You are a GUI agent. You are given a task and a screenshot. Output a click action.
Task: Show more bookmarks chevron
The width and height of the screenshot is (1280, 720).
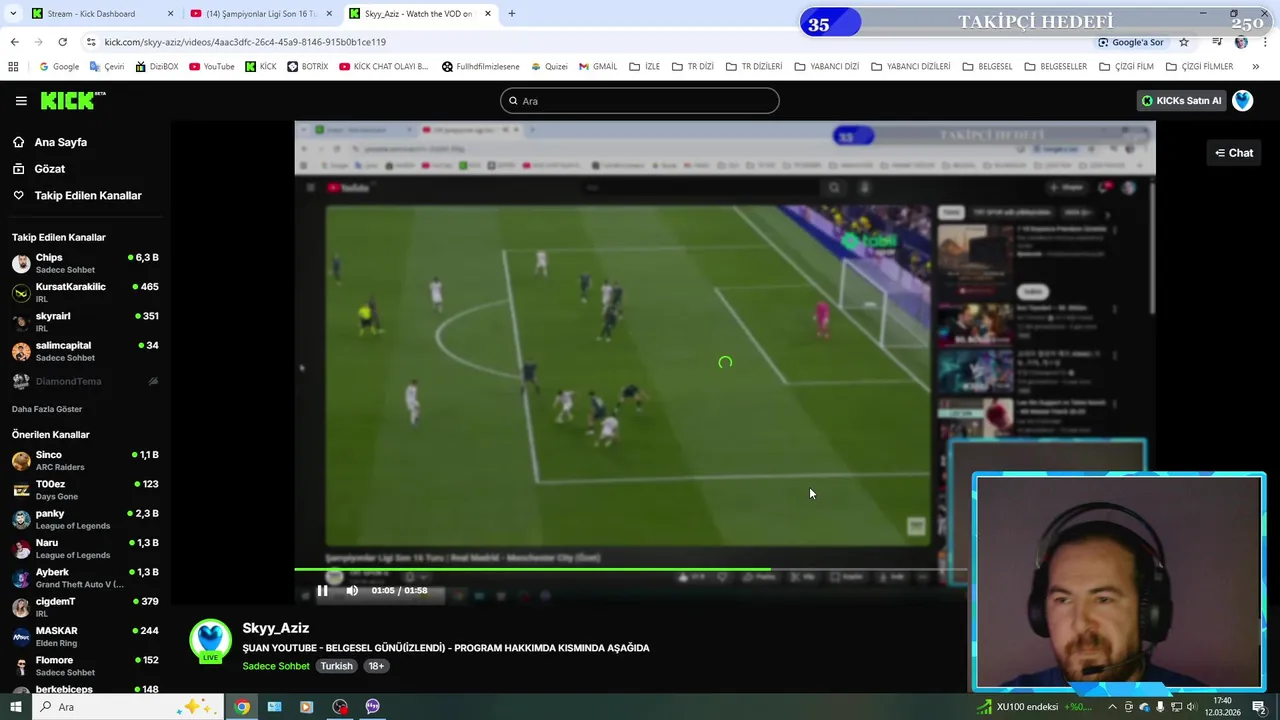[1256, 67]
